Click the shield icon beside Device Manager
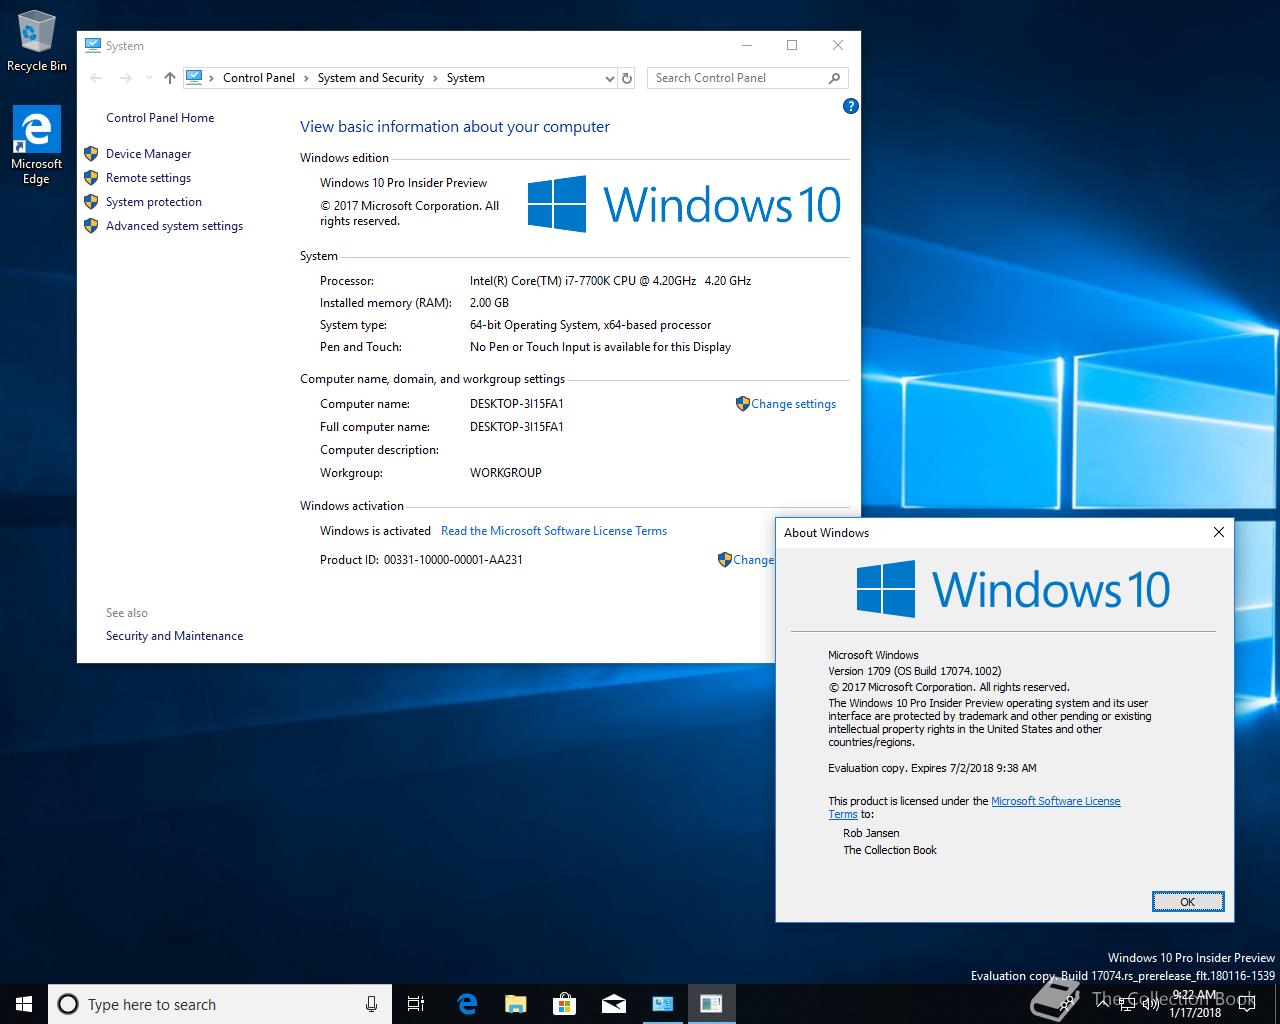This screenshot has height=1024, width=1280. [x=91, y=154]
